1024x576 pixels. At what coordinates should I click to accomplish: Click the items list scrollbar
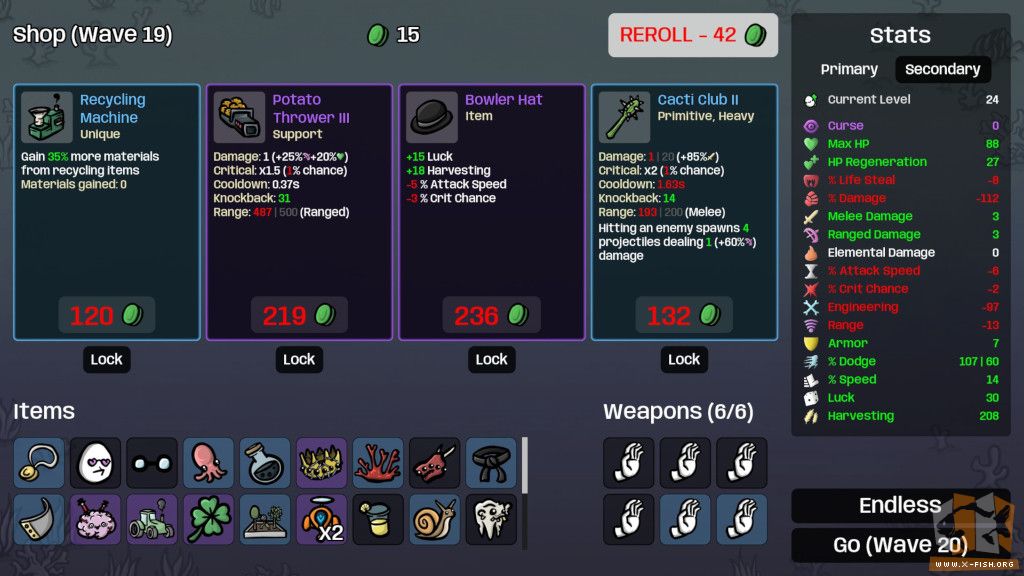tap(524, 465)
